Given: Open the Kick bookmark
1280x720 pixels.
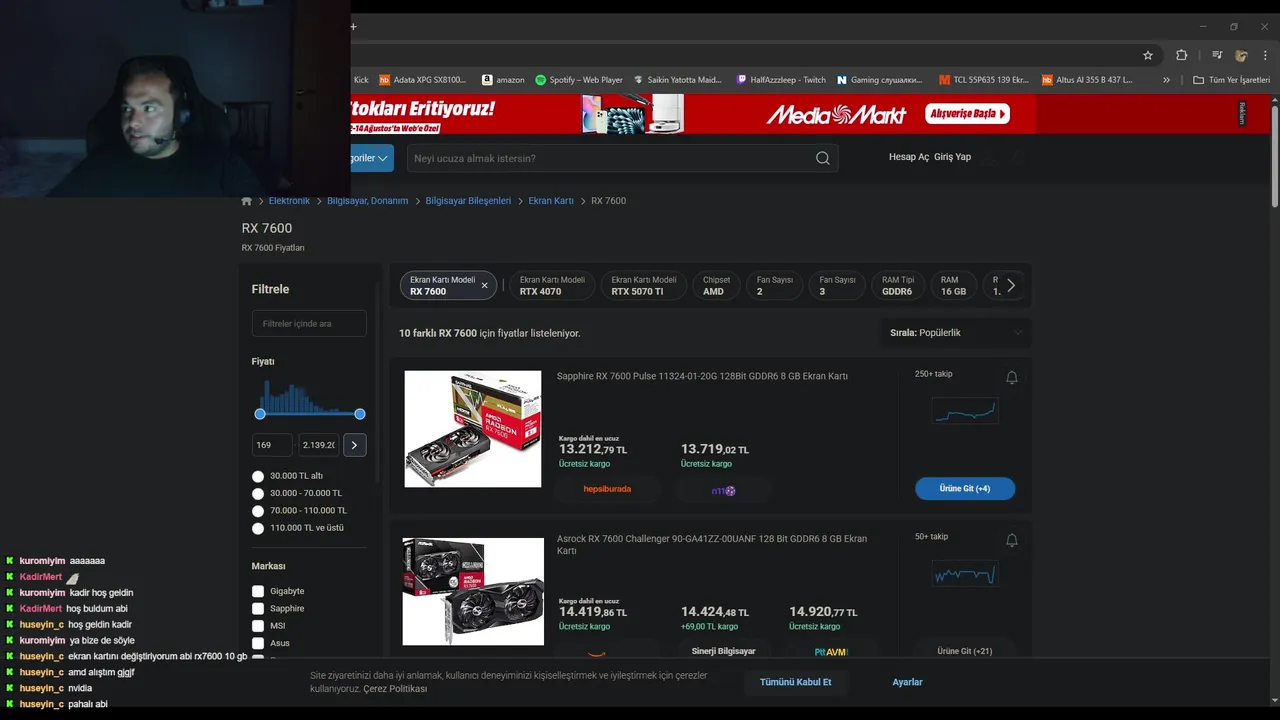Looking at the screenshot, I should pyautogui.click(x=361, y=80).
